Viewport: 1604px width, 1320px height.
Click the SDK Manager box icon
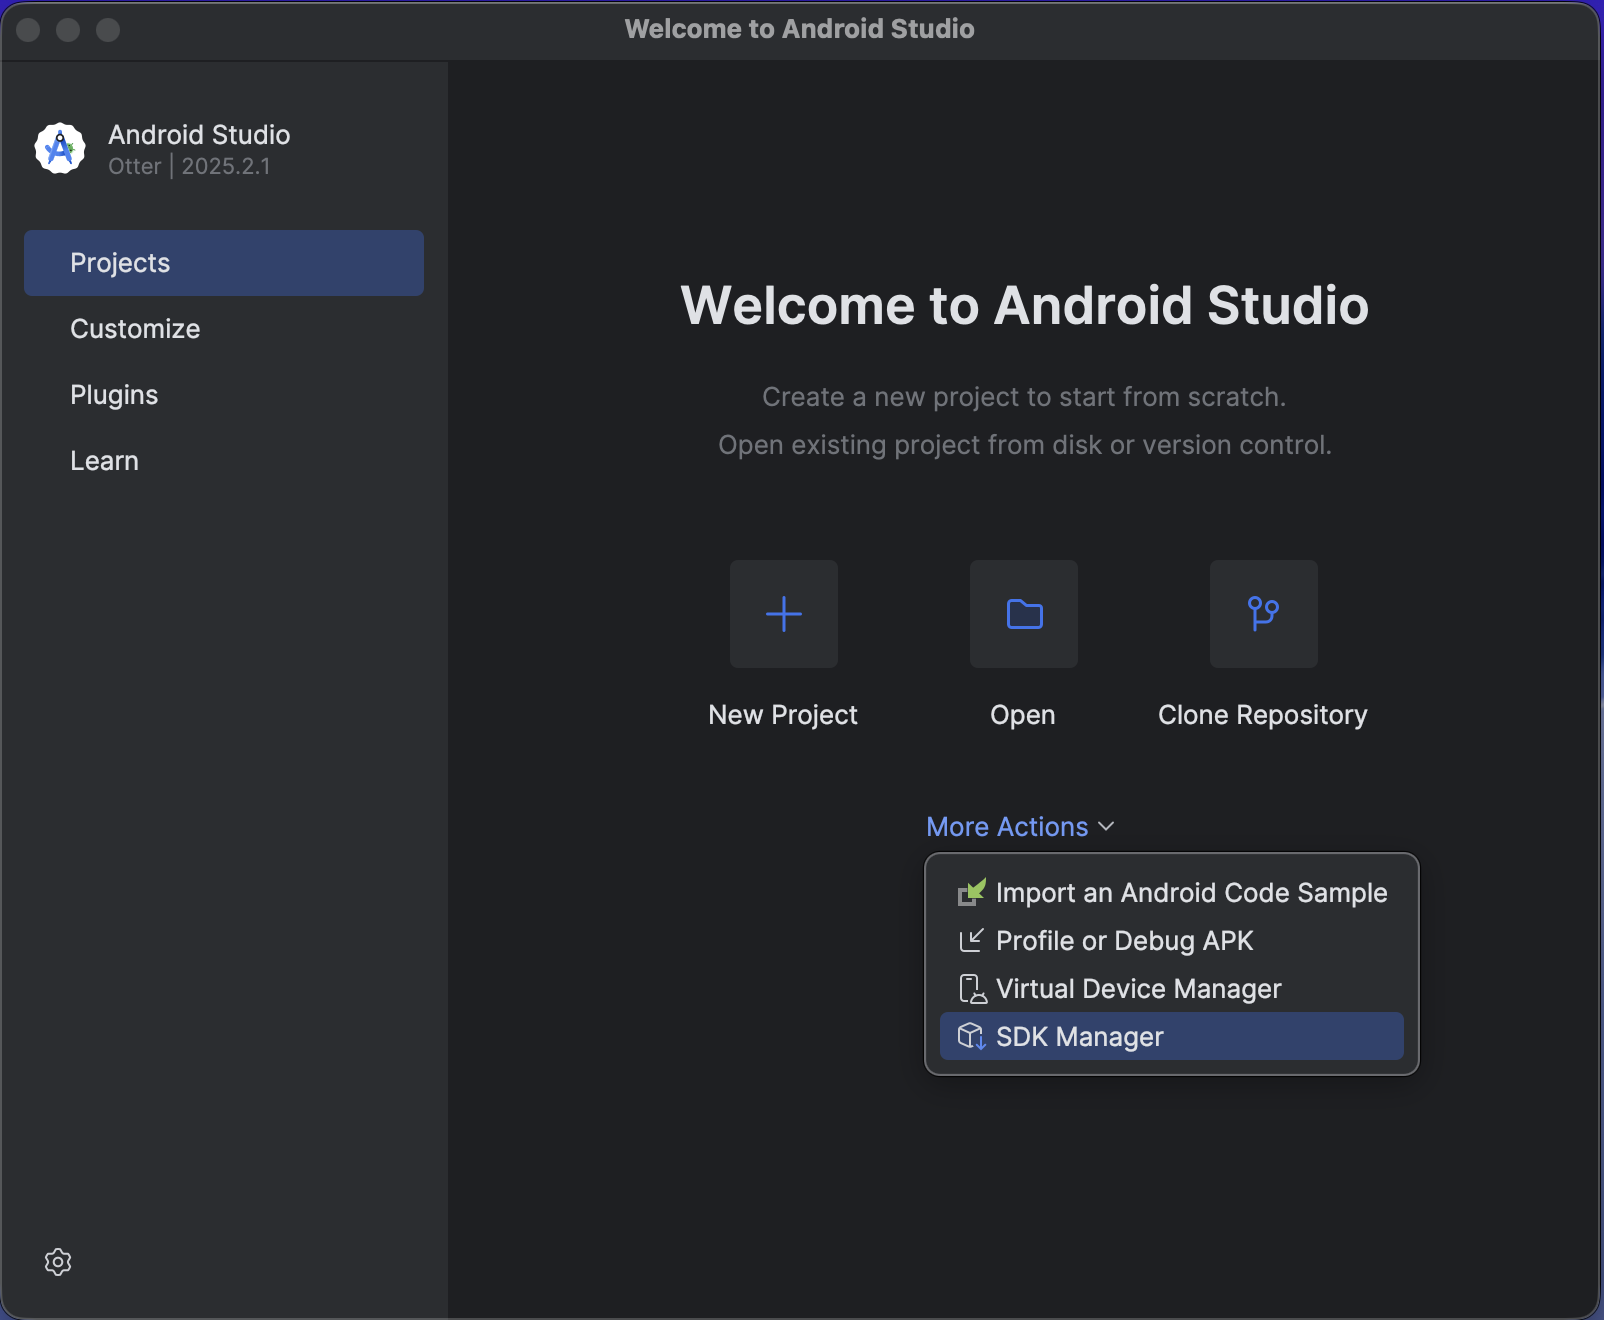(x=972, y=1036)
